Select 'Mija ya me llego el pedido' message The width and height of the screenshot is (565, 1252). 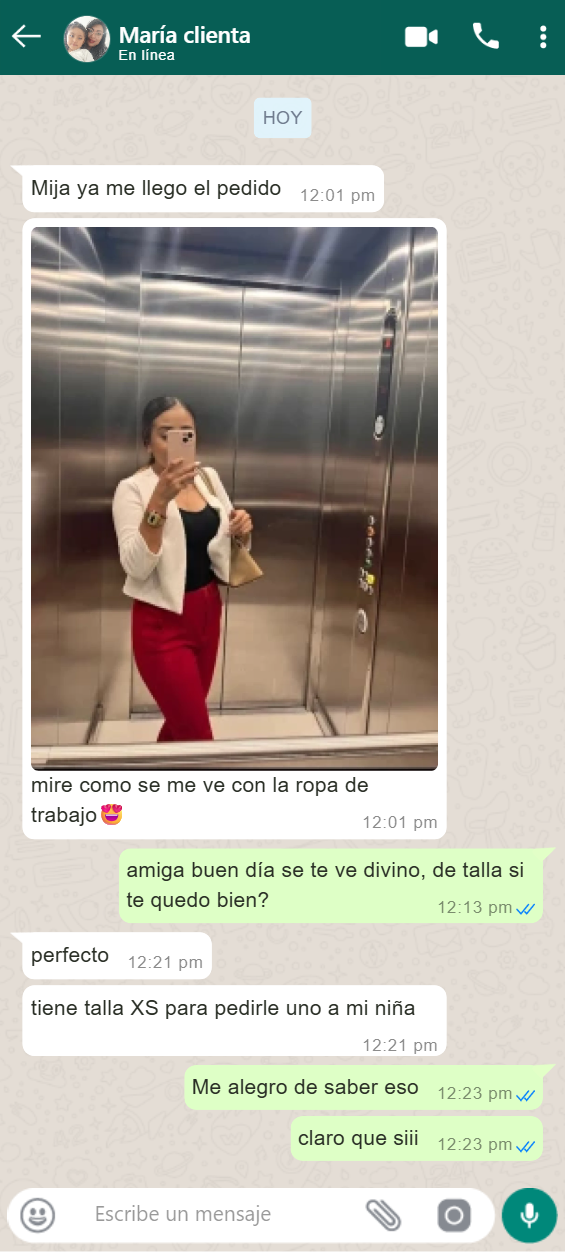[x=203, y=189]
